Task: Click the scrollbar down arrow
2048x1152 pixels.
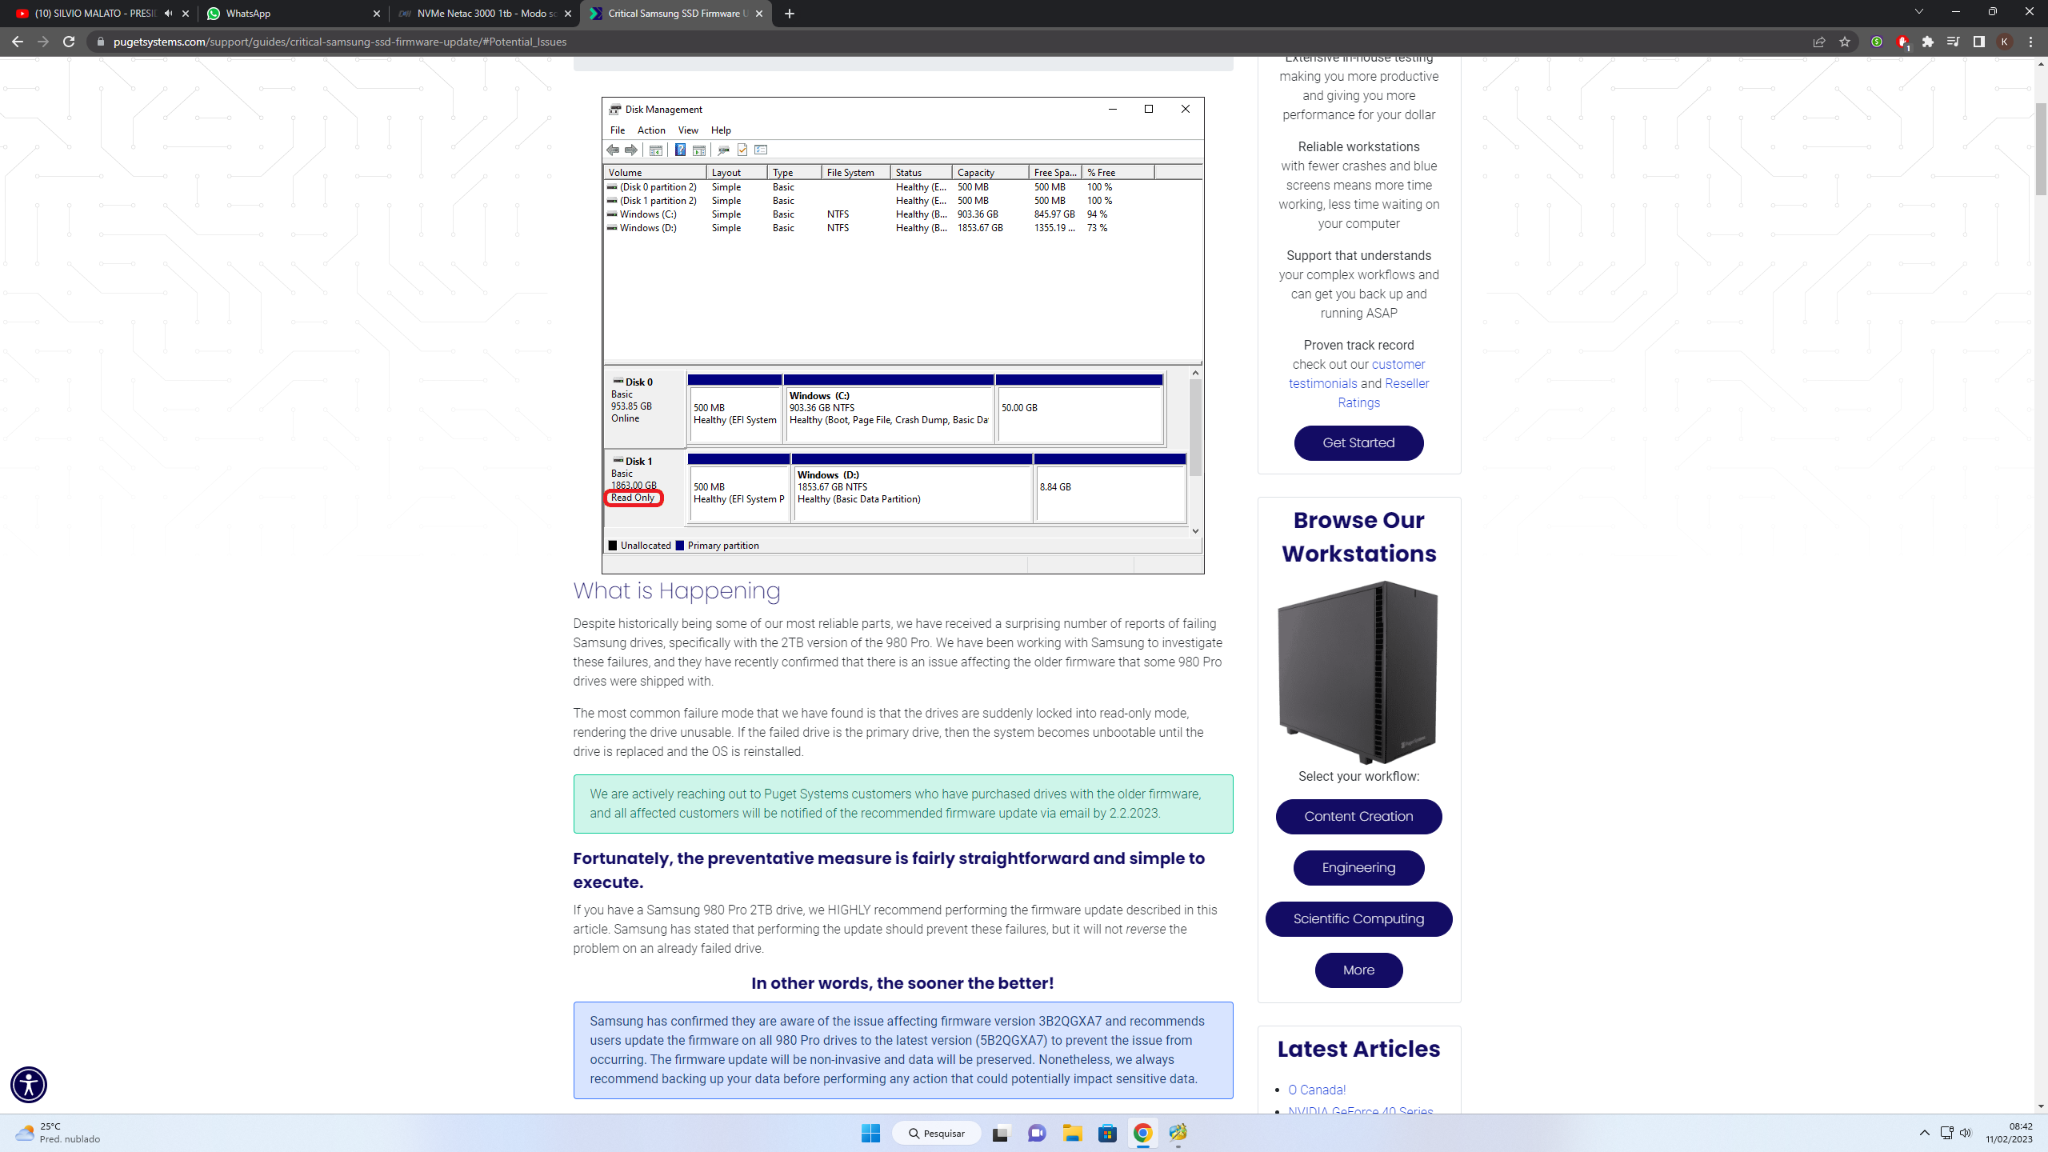Action: click(x=2040, y=1106)
